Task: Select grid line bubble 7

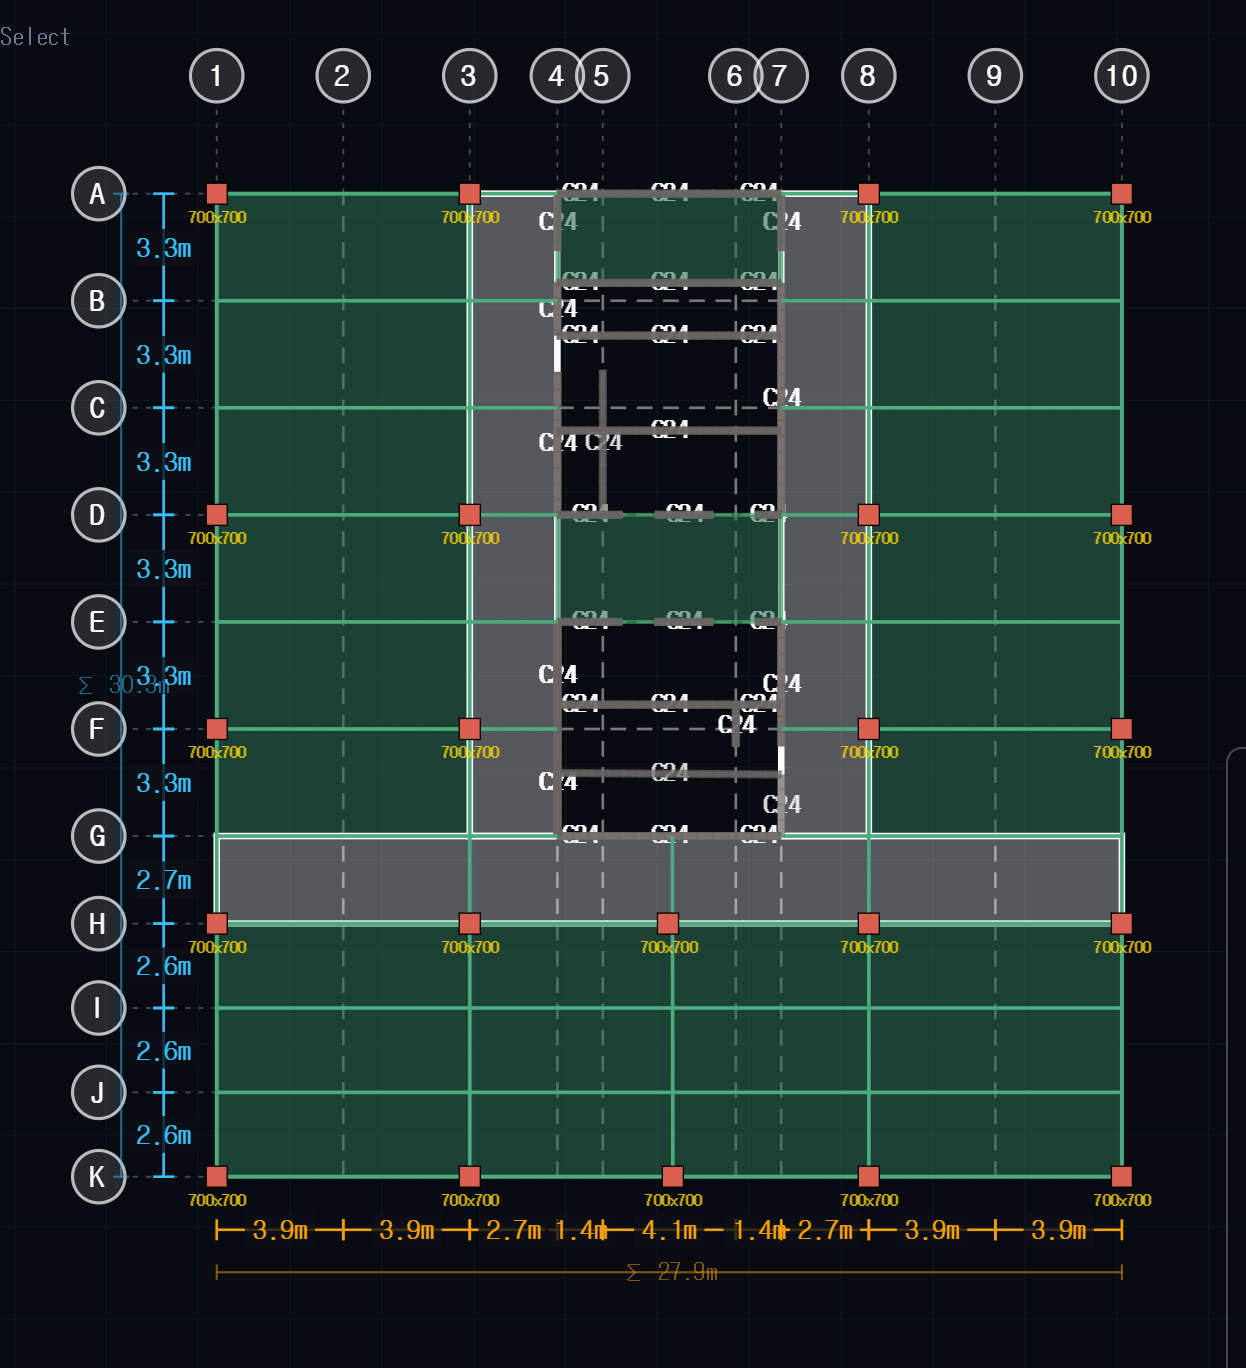Action: [x=781, y=76]
